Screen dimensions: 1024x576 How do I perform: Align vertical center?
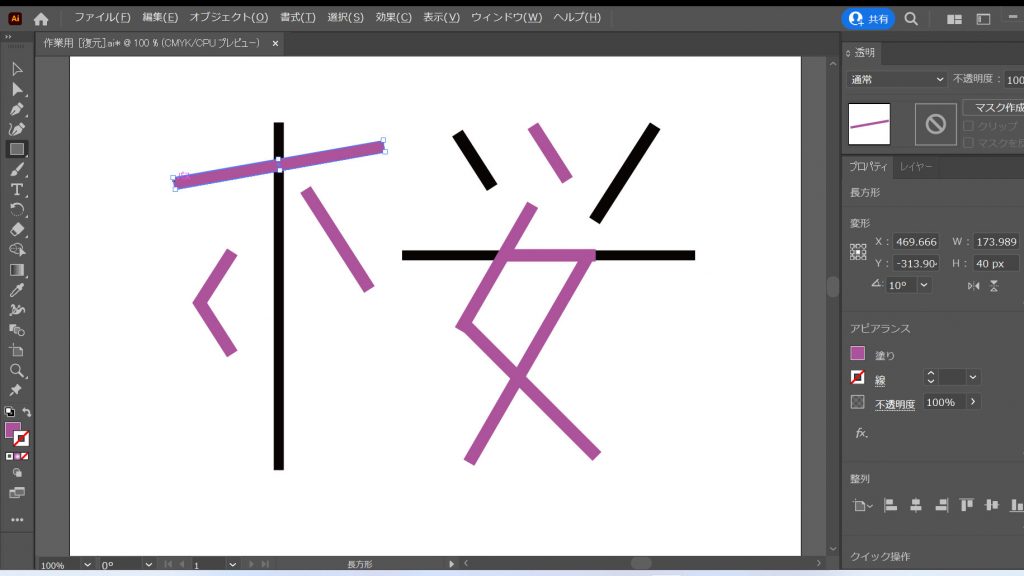tap(991, 505)
